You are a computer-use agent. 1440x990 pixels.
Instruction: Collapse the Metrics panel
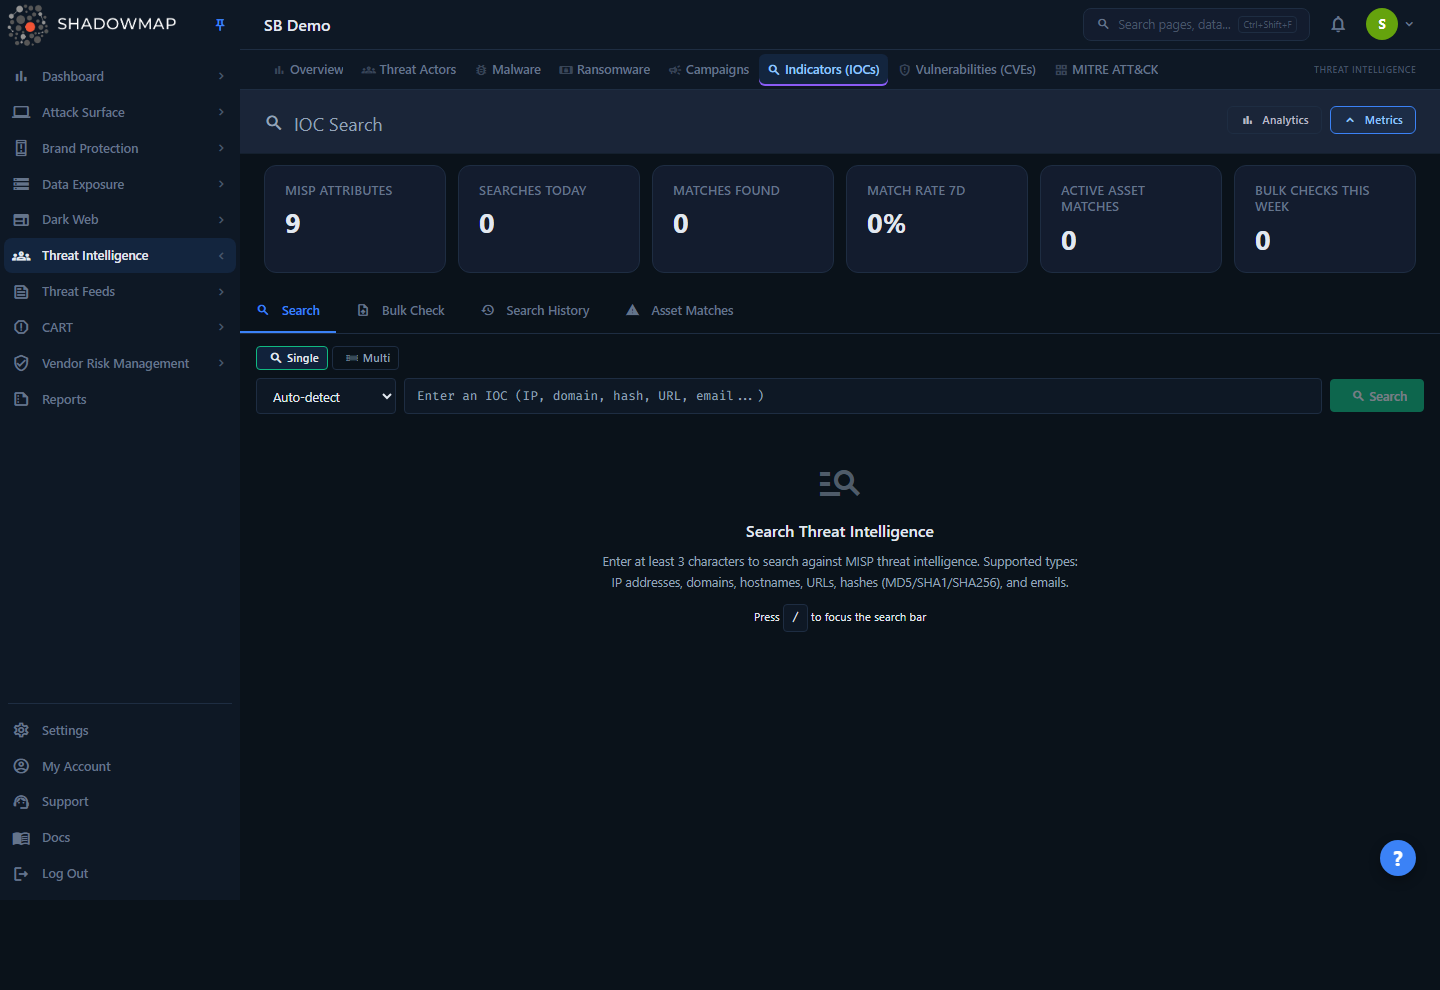click(x=1373, y=120)
